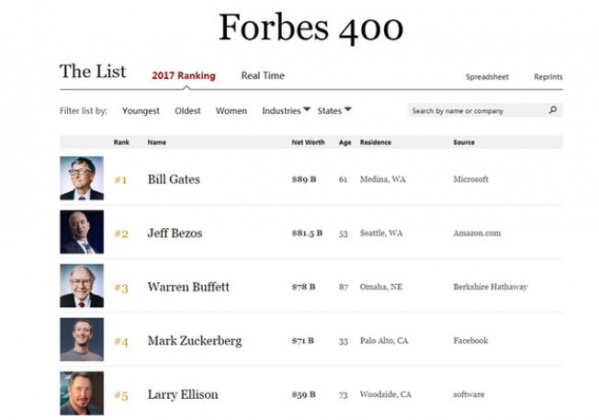Filter list by Youngest
This screenshot has width=599, height=420.
141,111
